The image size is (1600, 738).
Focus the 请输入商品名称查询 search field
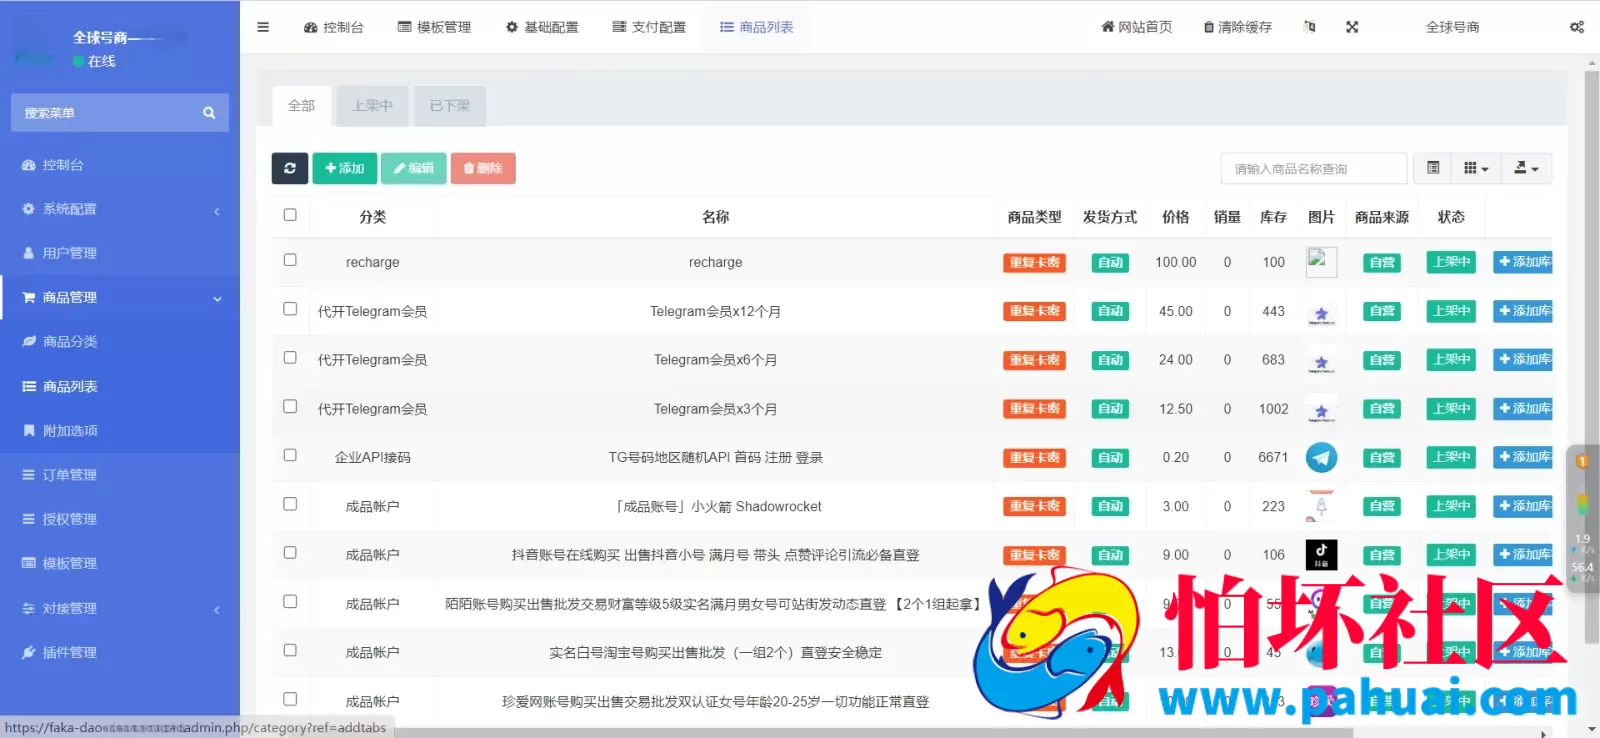[1314, 168]
